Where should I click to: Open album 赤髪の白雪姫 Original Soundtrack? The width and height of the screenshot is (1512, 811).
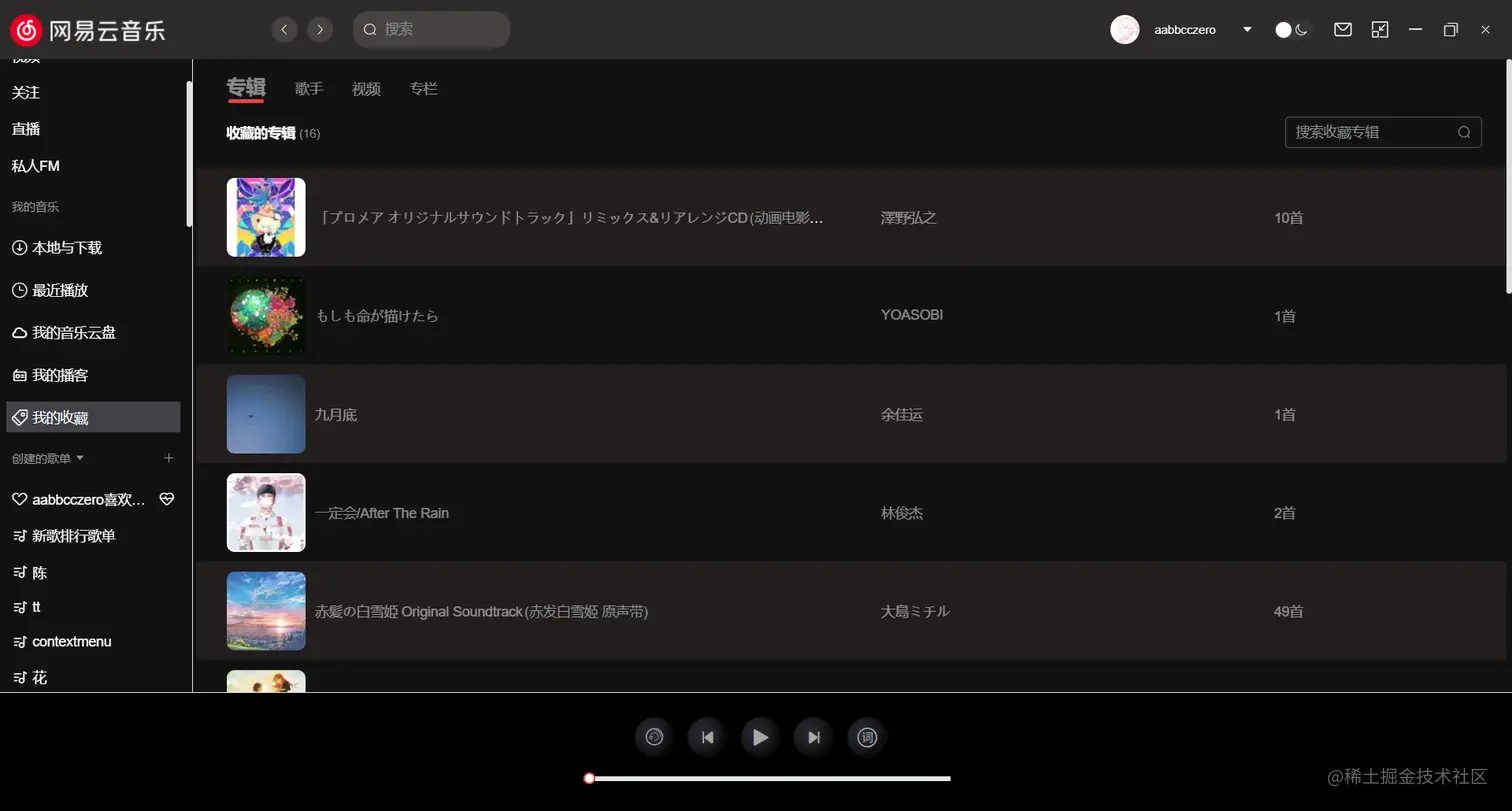(481, 611)
